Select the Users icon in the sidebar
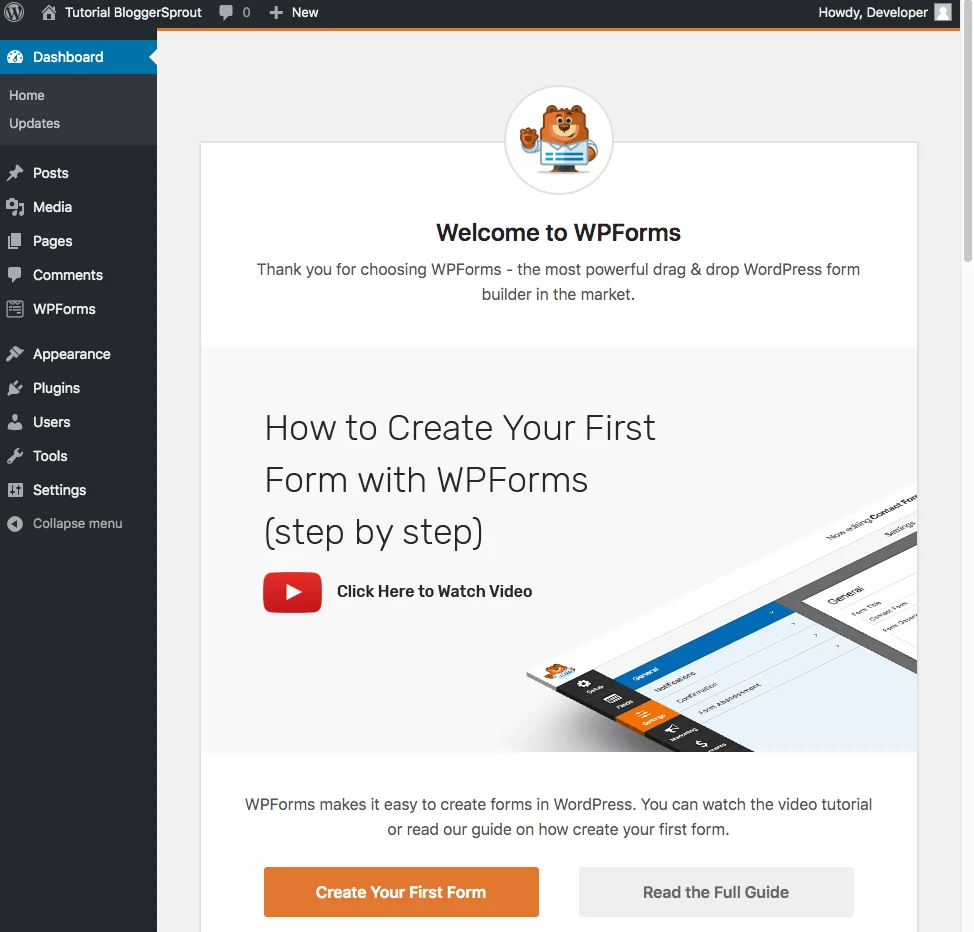 click(17, 421)
